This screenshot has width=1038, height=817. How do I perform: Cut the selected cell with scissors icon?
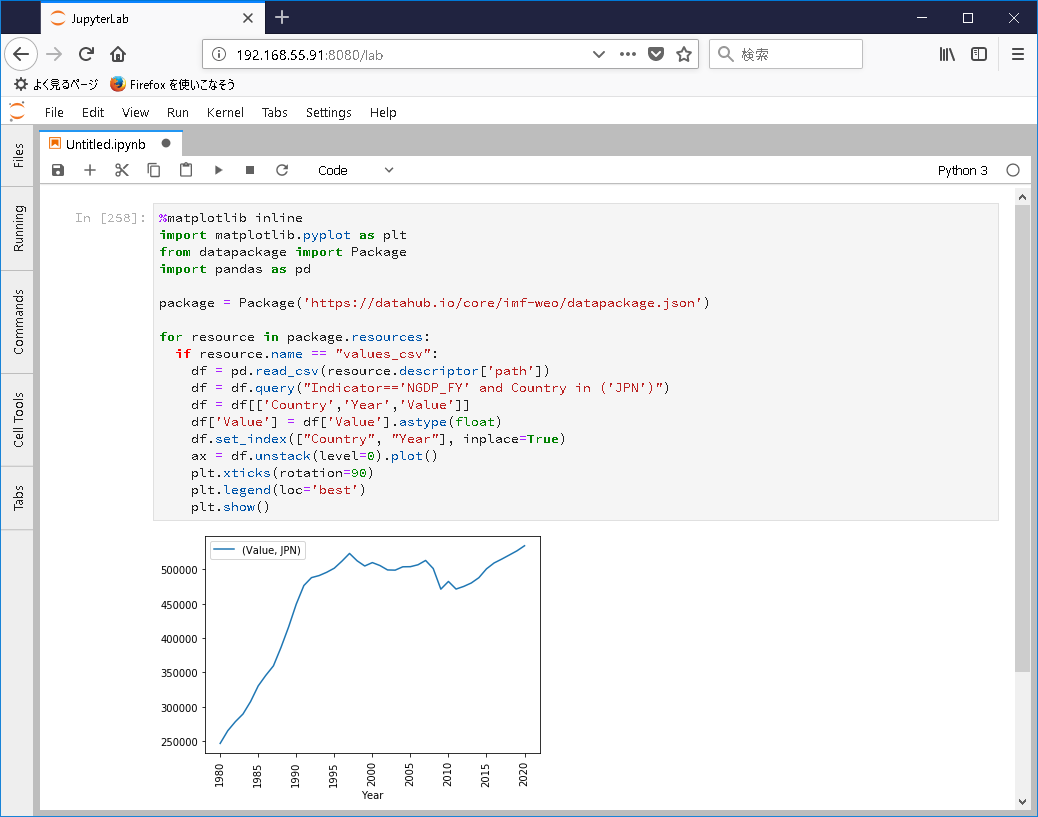click(x=122, y=170)
